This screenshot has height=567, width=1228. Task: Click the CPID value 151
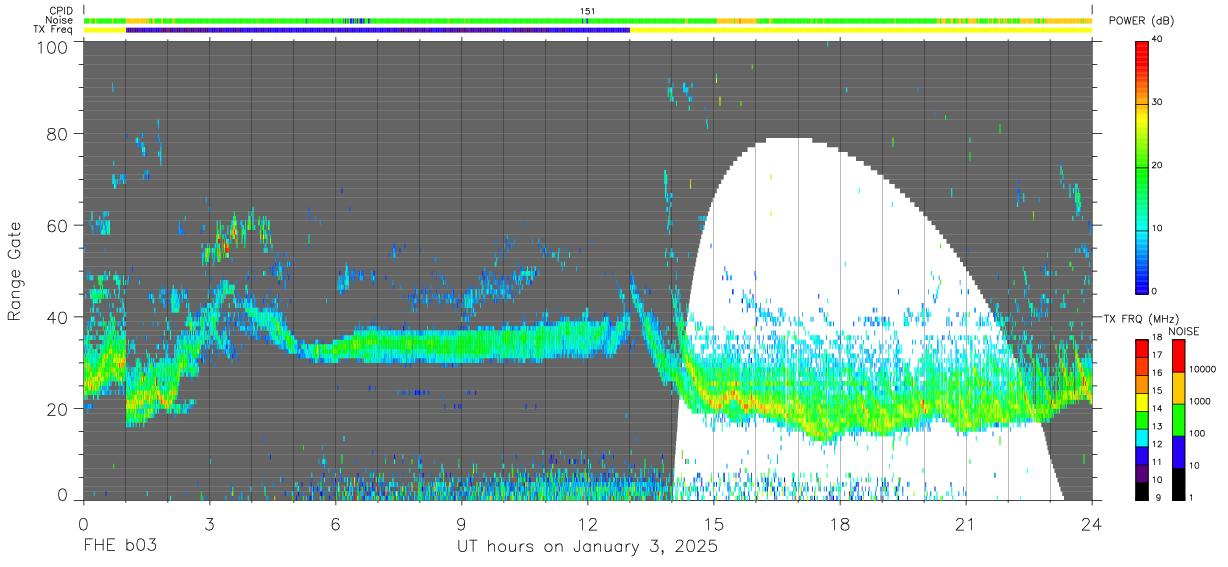588,11
